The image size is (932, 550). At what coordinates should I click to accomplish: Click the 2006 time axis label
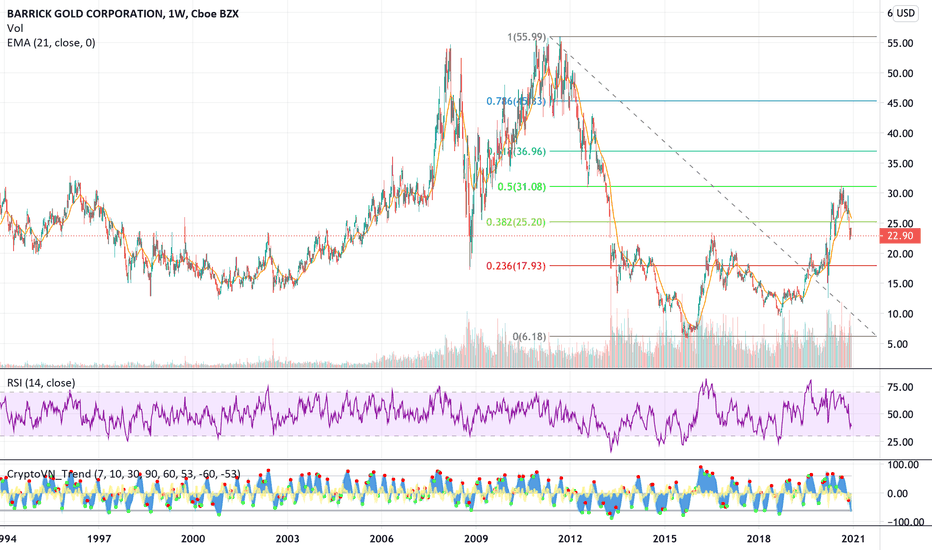point(382,539)
